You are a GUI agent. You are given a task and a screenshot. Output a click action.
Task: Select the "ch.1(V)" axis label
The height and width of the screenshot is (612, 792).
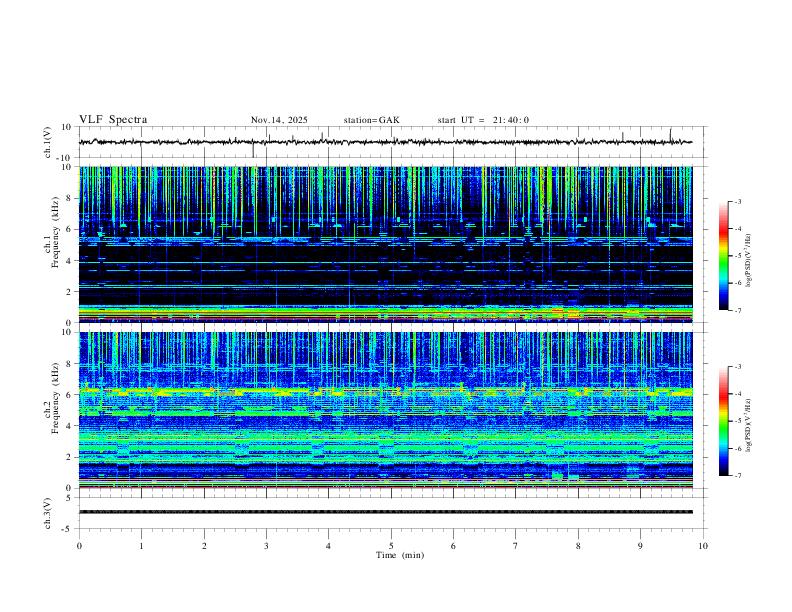(48, 142)
